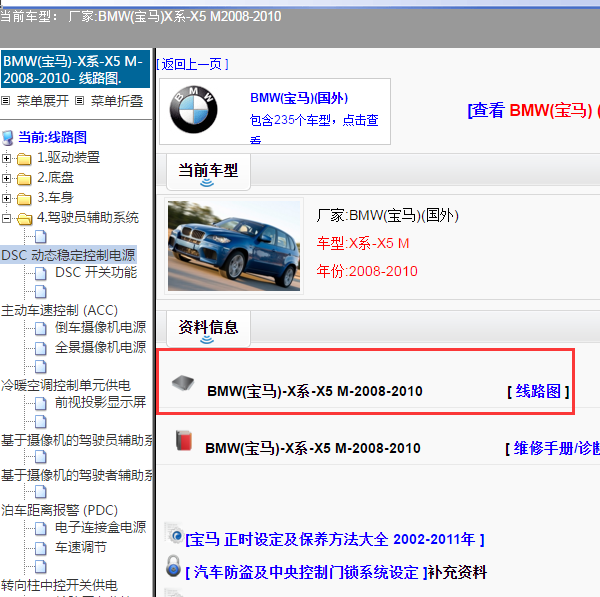This screenshot has height=597, width=600.
Task: Click 4.驾驶员辅助系统 folder label
Action: click(88, 217)
